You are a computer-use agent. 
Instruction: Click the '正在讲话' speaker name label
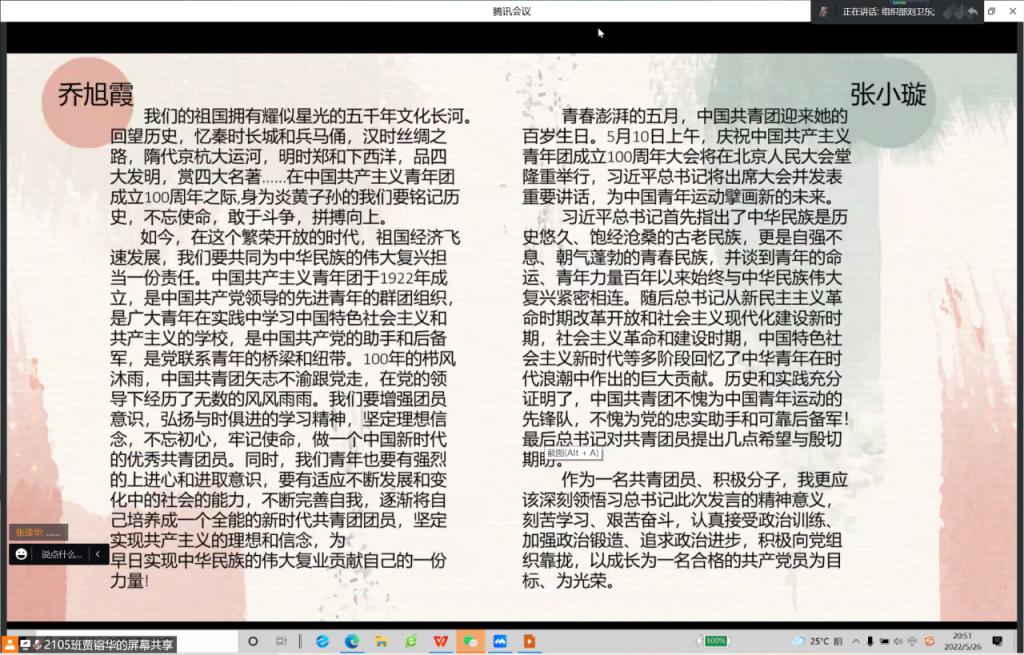click(885, 11)
